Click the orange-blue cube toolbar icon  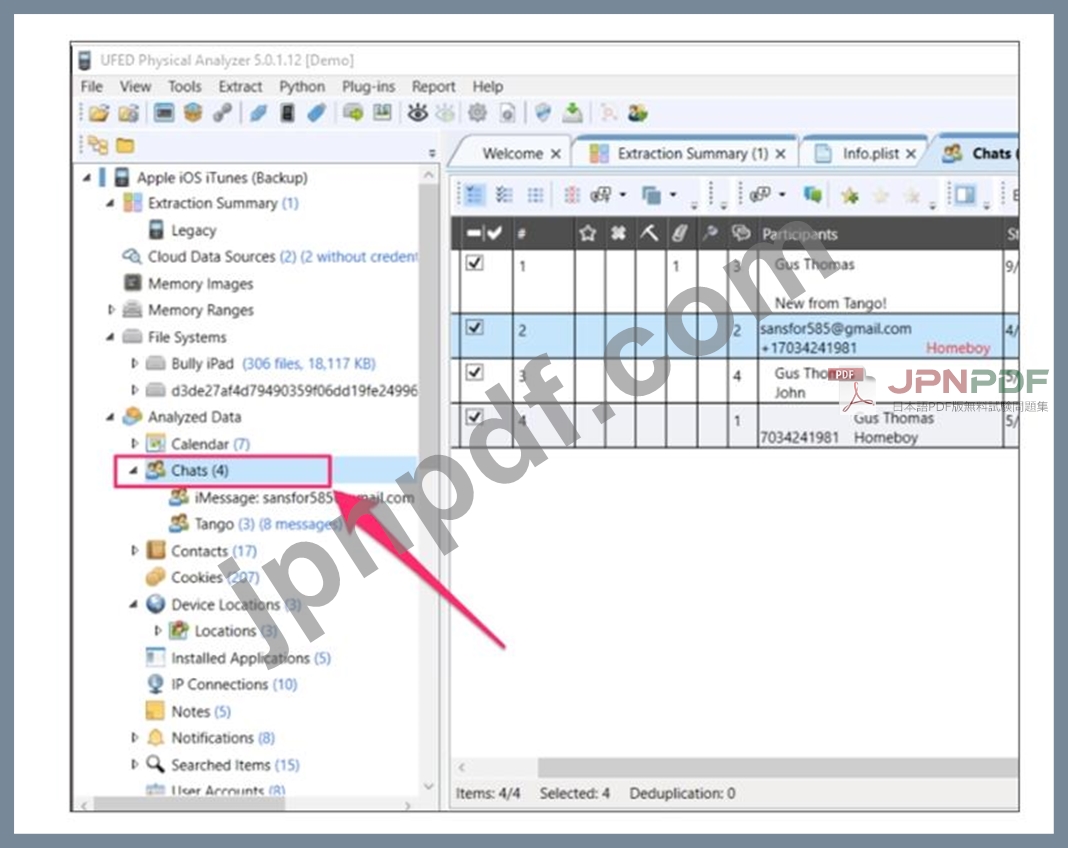coord(193,113)
